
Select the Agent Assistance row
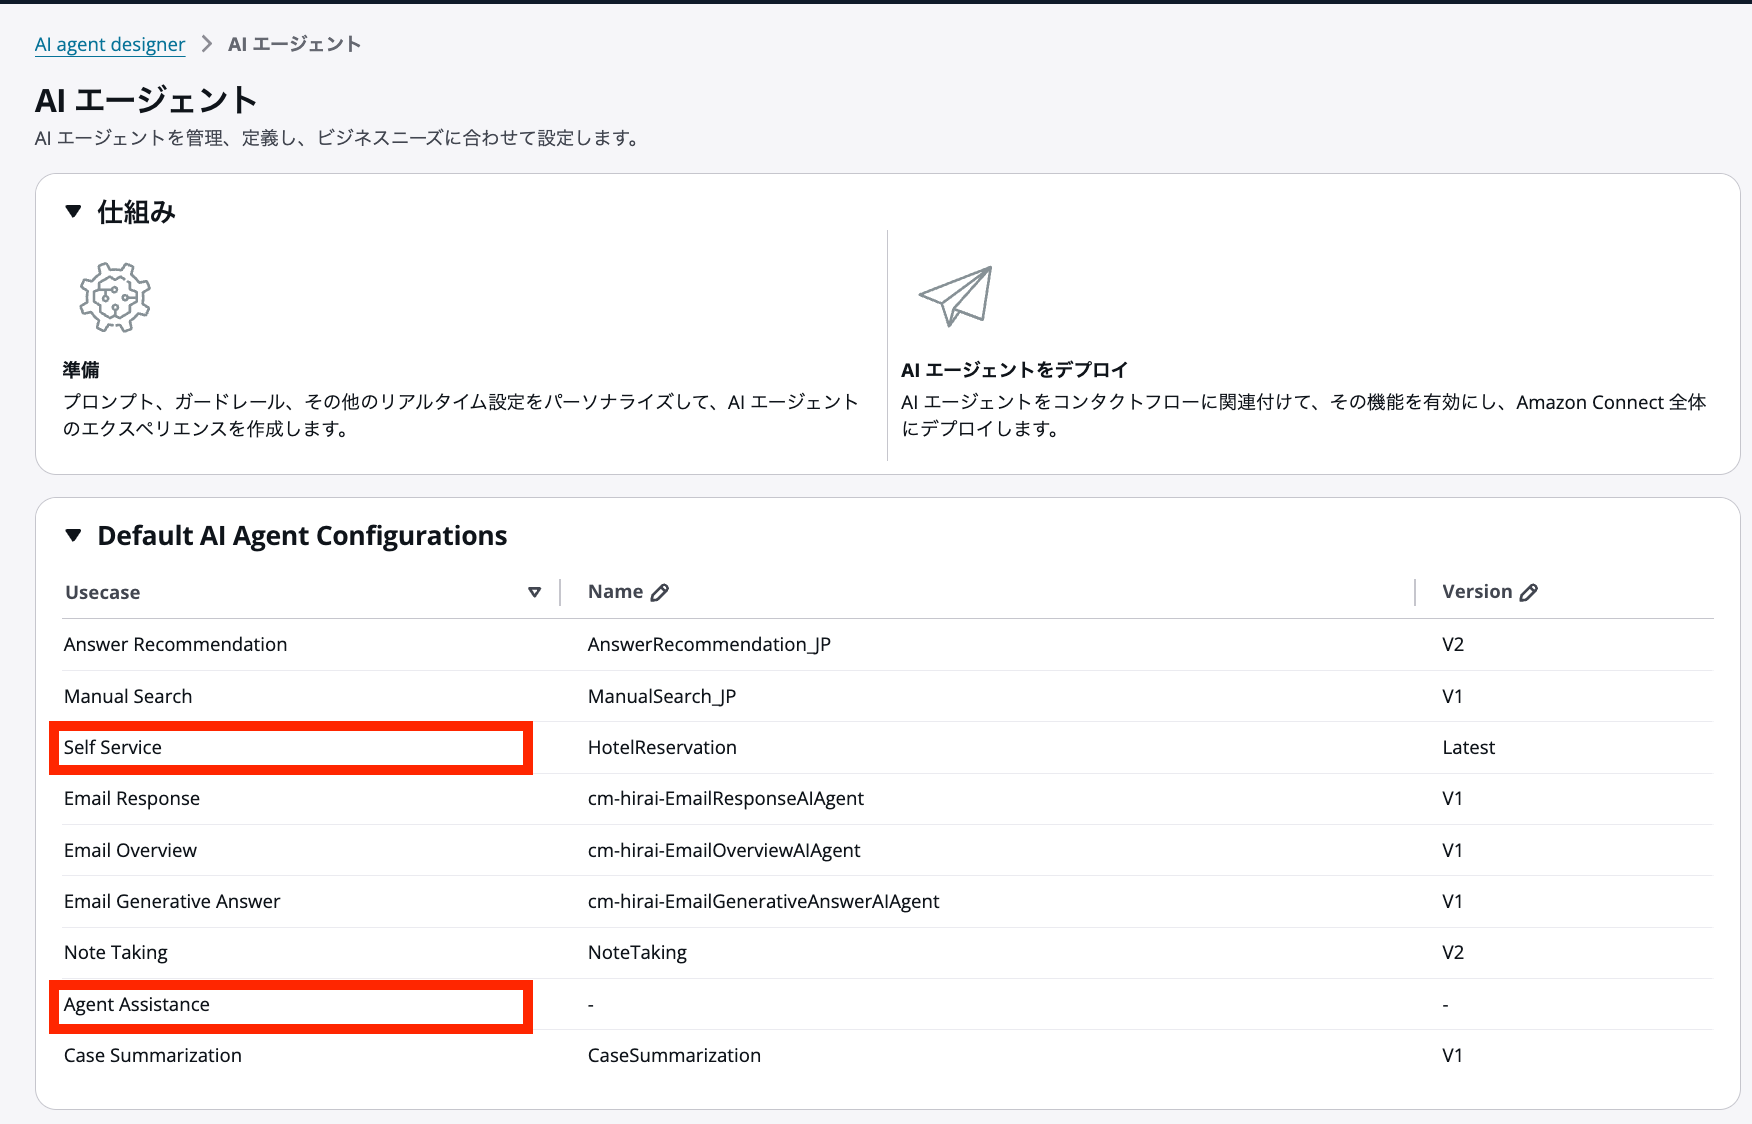point(137,1004)
